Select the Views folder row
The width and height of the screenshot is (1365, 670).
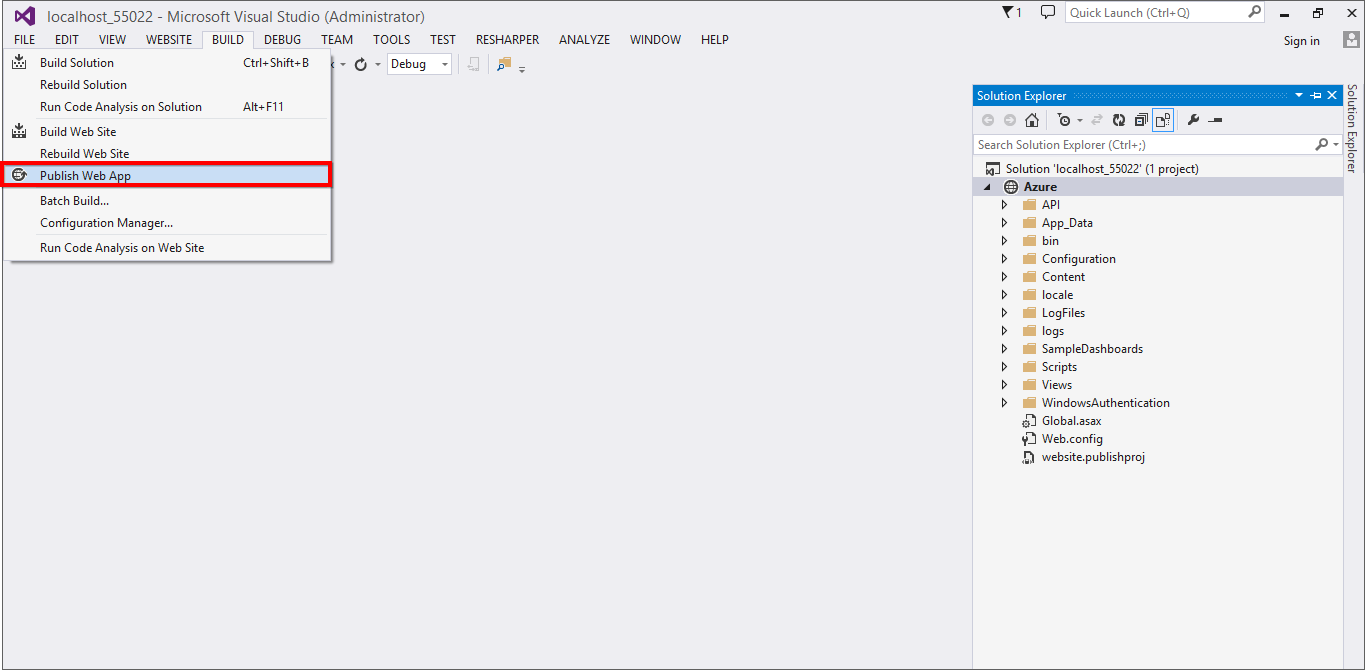[x=1158, y=385]
